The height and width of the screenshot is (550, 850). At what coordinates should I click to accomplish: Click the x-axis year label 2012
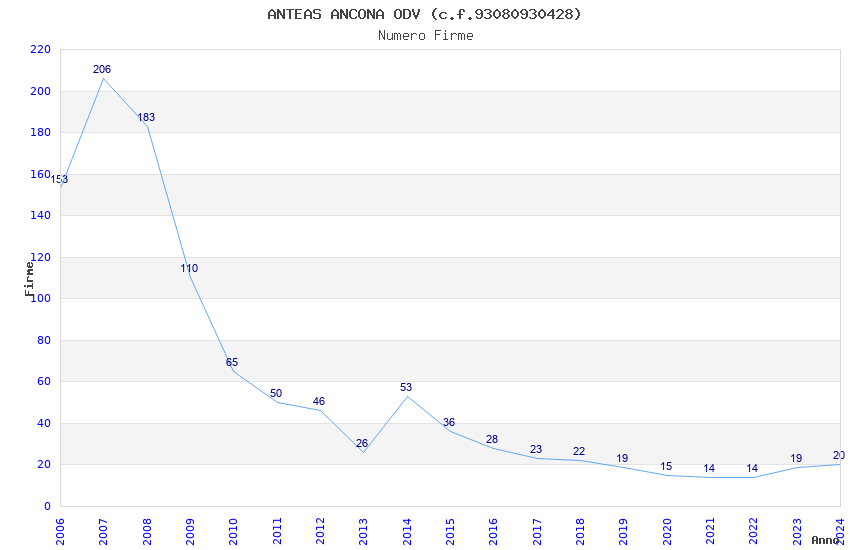point(320,532)
